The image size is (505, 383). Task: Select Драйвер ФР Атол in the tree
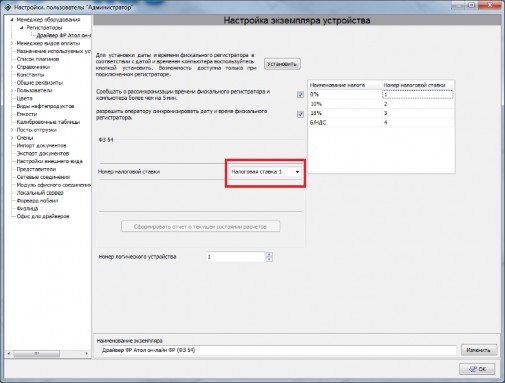(x=63, y=35)
